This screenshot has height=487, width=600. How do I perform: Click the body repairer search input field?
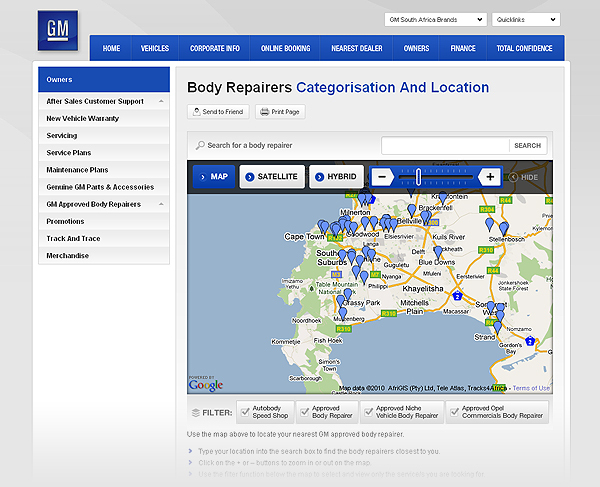pyautogui.click(x=445, y=146)
